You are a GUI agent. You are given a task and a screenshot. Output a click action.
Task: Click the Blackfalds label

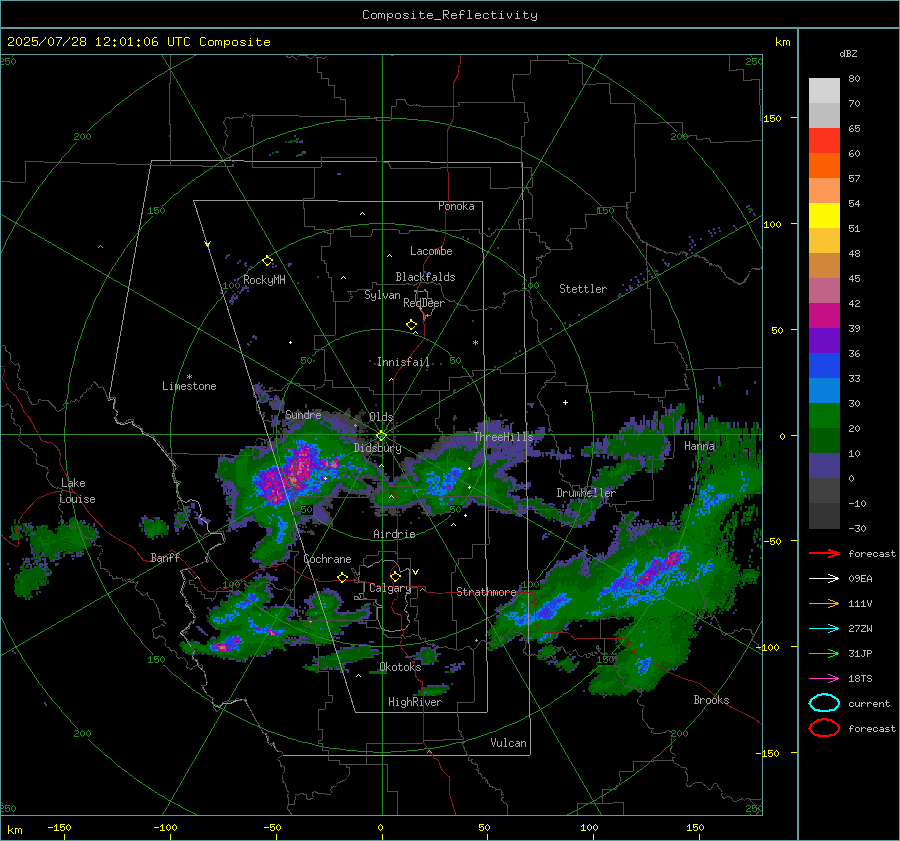tap(425, 277)
